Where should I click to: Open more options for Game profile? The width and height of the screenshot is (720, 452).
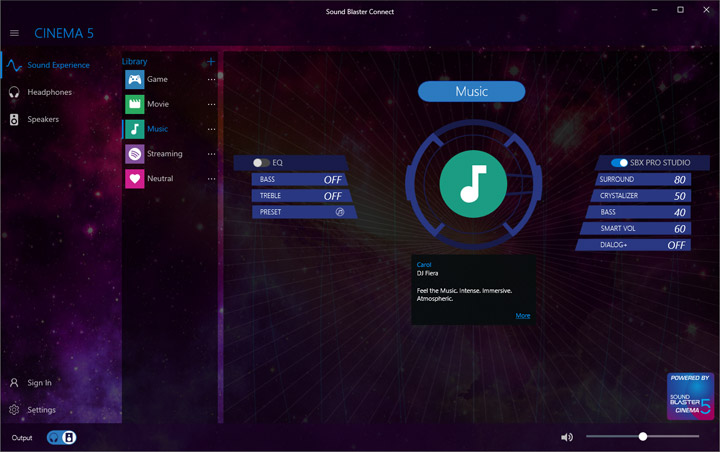pos(211,79)
